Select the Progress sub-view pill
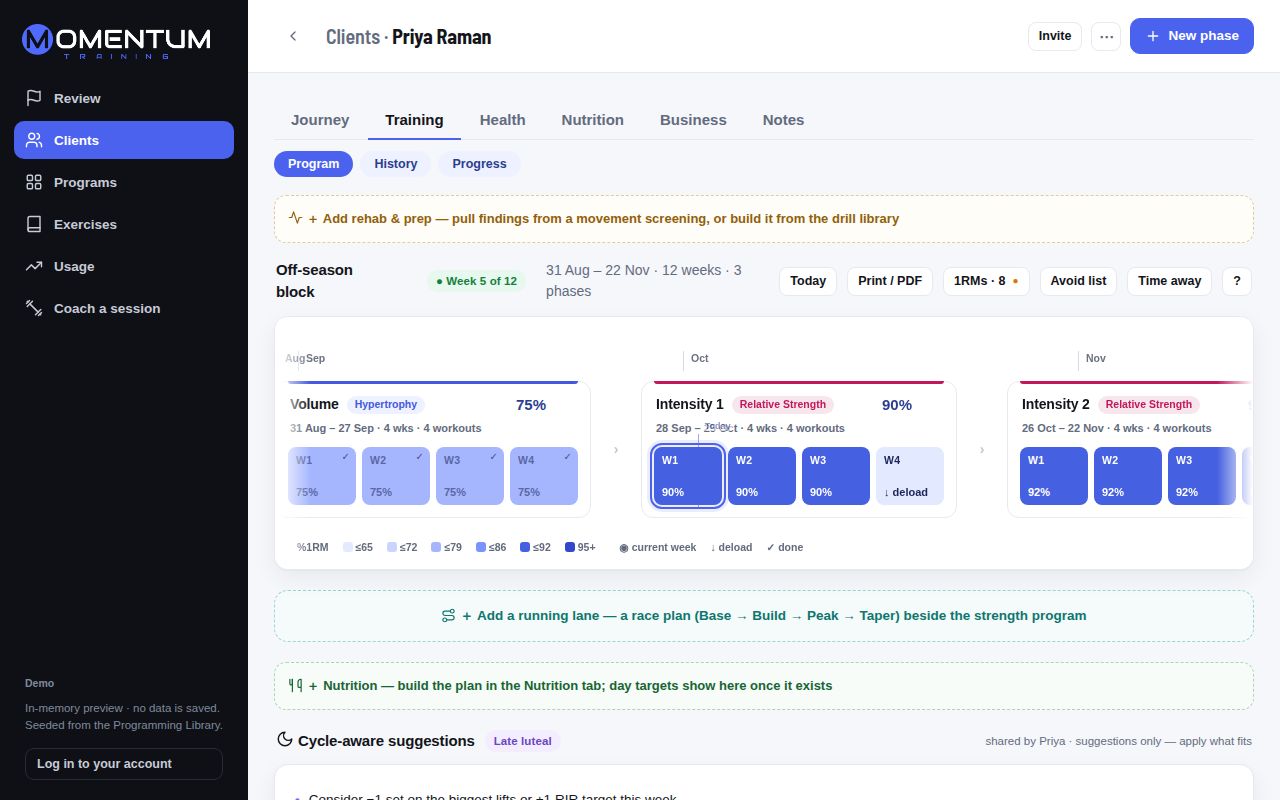This screenshot has width=1280, height=800. coord(479,164)
